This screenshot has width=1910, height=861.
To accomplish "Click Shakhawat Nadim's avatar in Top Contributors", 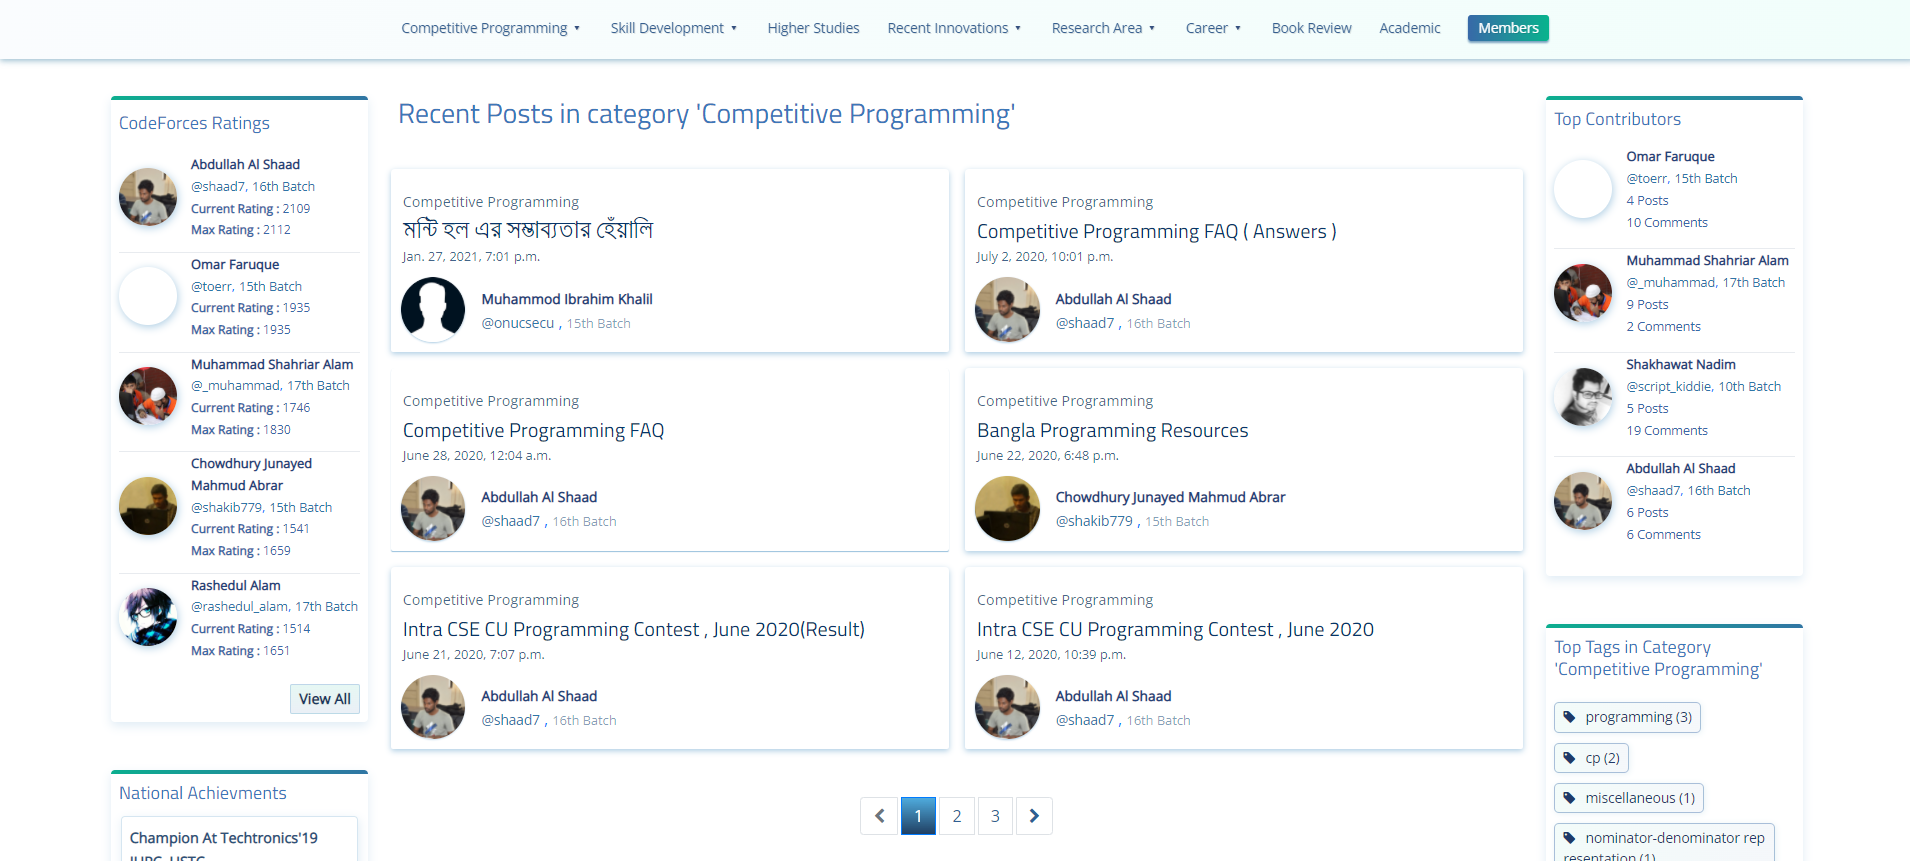I will pyautogui.click(x=1583, y=397).
